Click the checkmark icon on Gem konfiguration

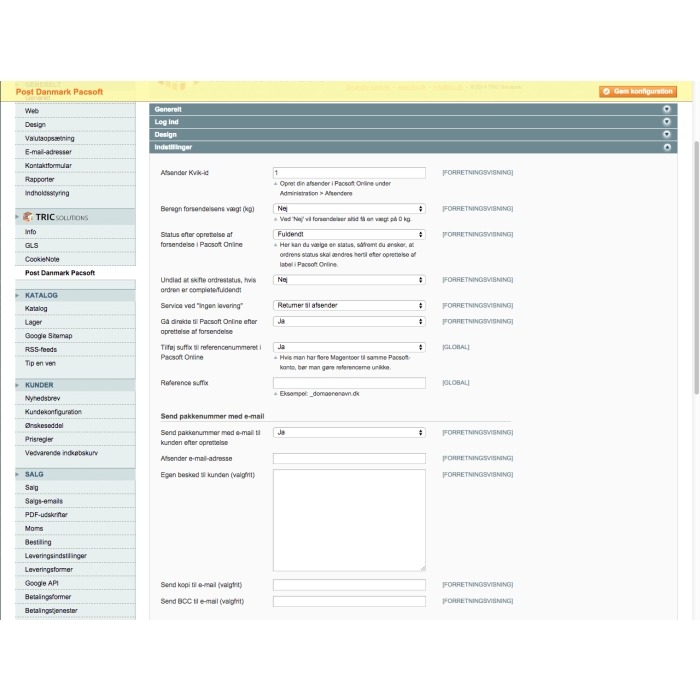[x=606, y=92]
